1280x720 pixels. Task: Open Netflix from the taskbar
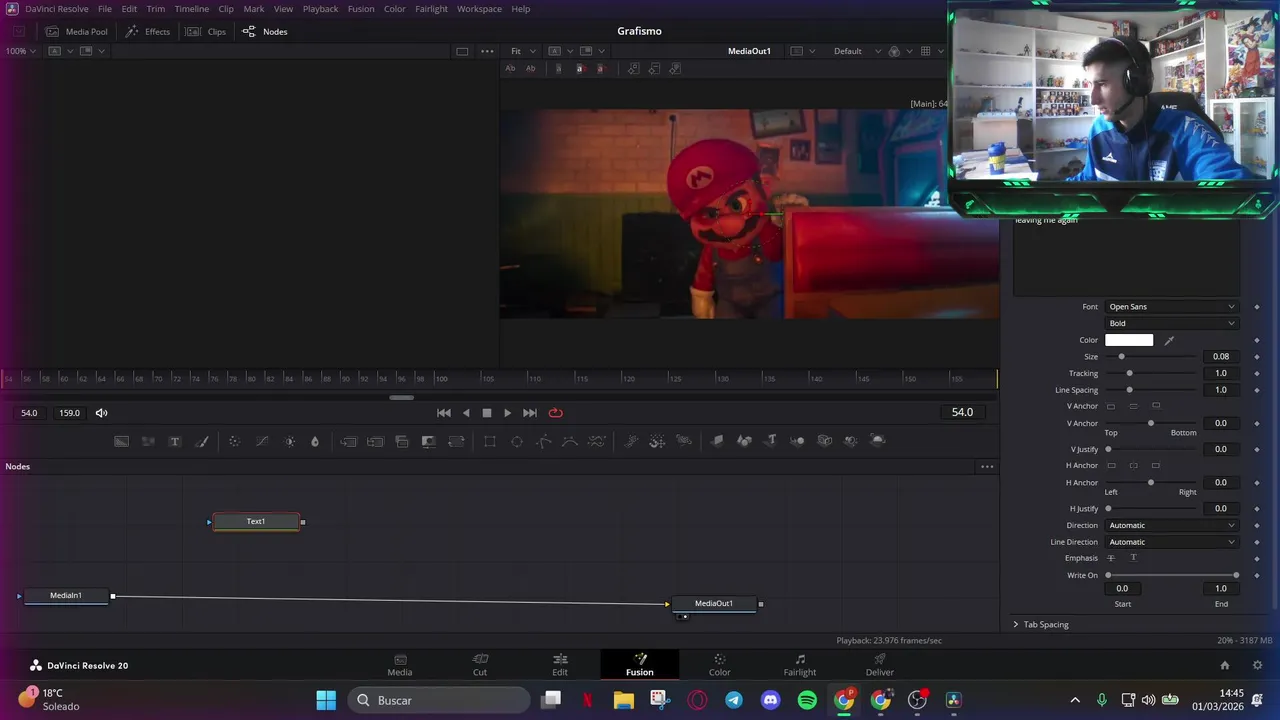point(588,700)
